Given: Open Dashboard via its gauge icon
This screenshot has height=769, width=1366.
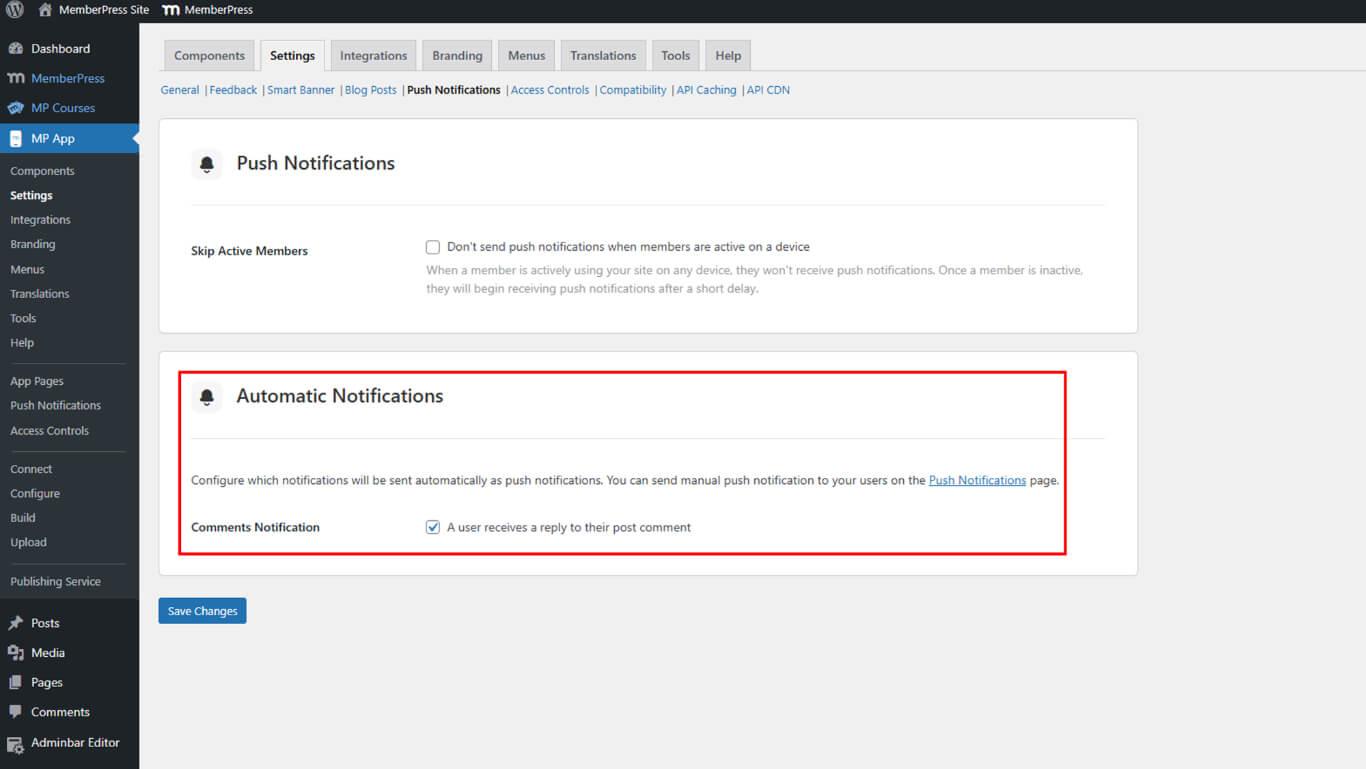Looking at the screenshot, I should (16, 48).
